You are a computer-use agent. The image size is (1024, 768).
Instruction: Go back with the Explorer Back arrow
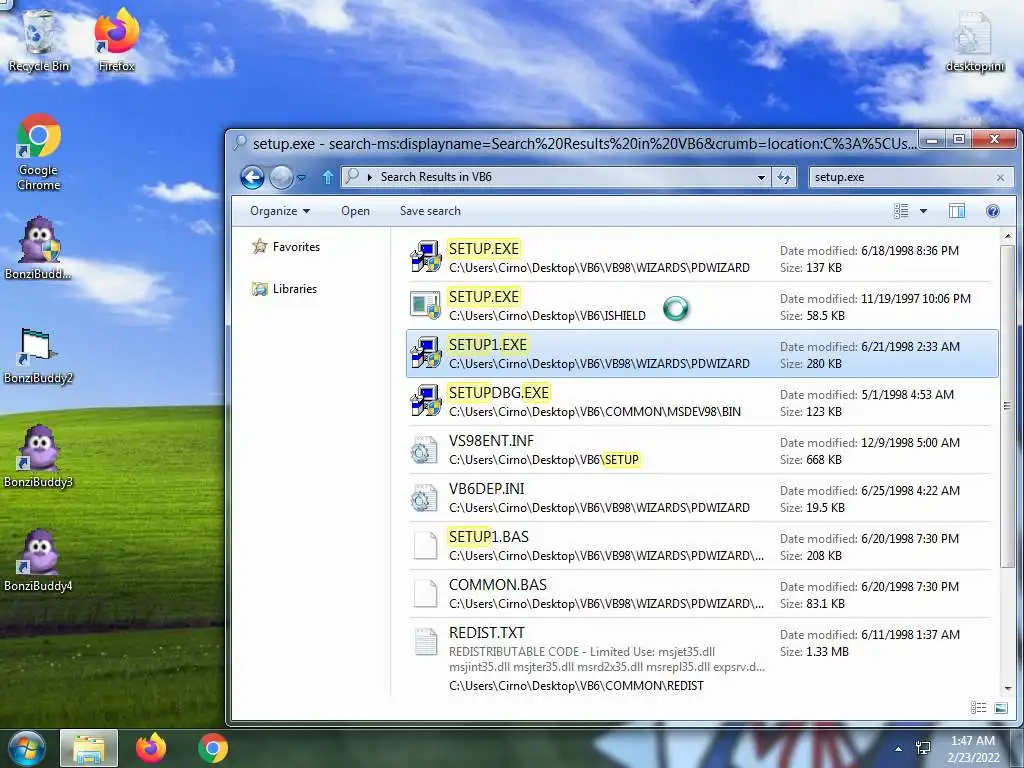click(252, 177)
